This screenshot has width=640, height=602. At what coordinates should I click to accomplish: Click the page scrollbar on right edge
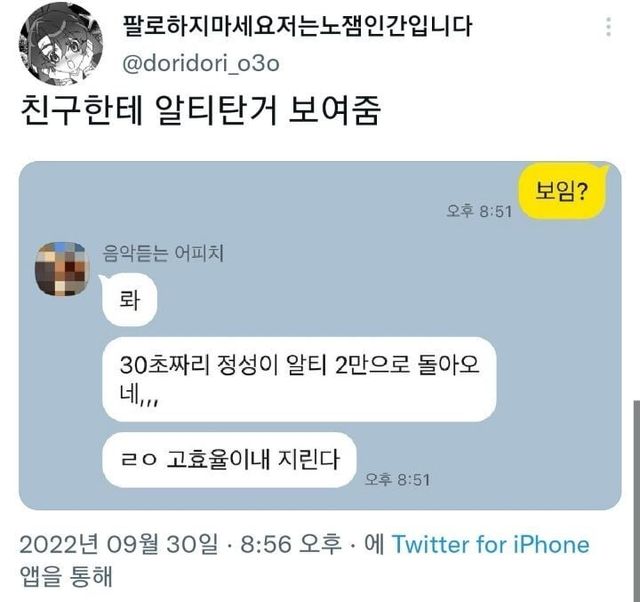(636, 500)
